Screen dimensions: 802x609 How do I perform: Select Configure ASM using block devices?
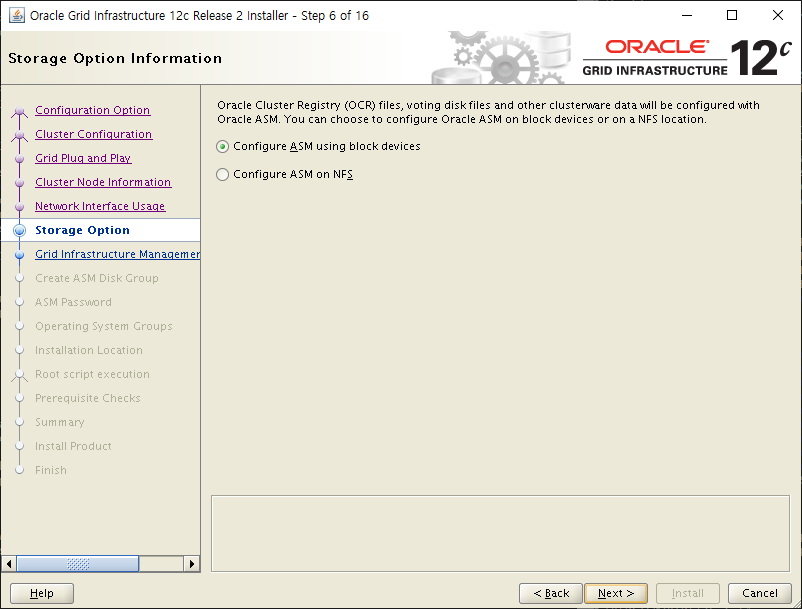click(x=318, y=146)
